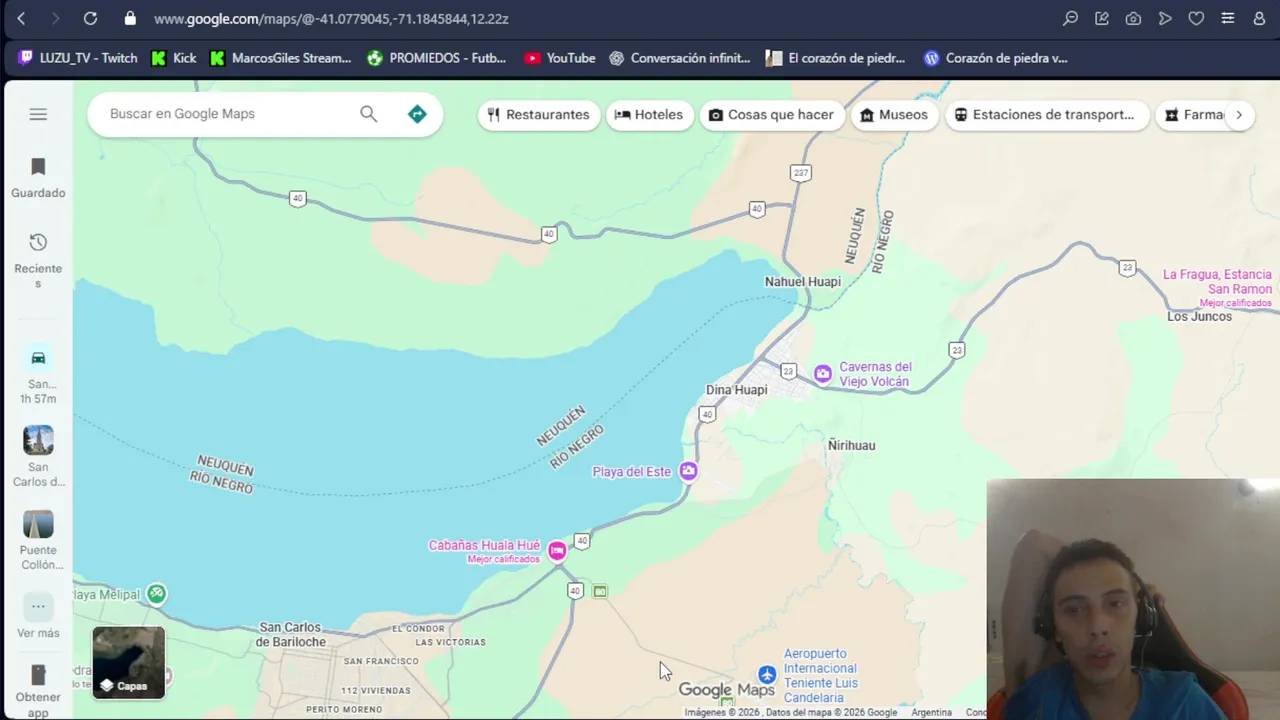Click the browser address bar URL

[x=332, y=18]
